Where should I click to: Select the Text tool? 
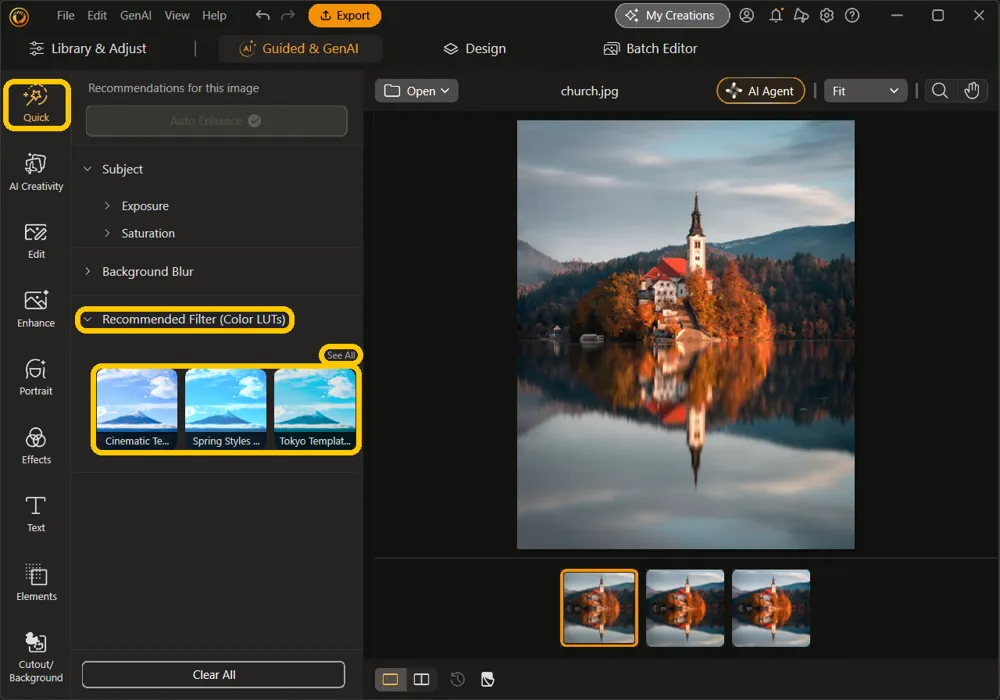pos(36,514)
